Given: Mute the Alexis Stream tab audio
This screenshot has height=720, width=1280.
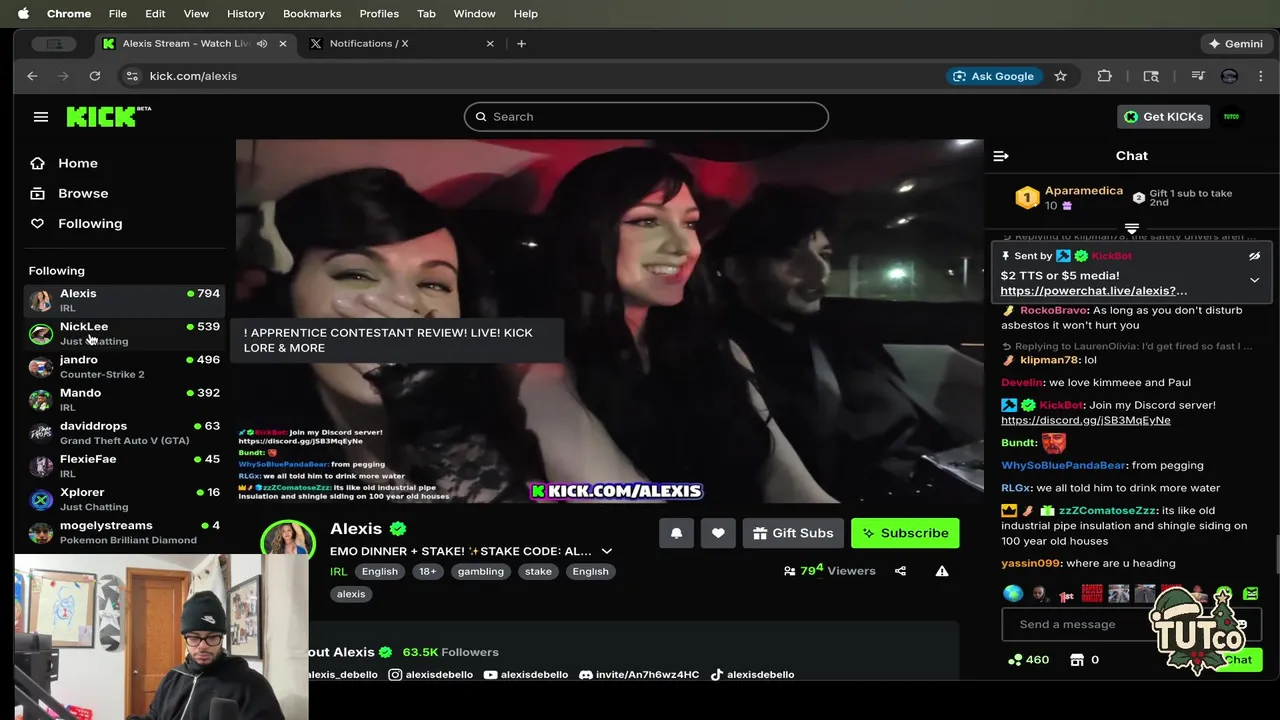Looking at the screenshot, I should pos(262,43).
